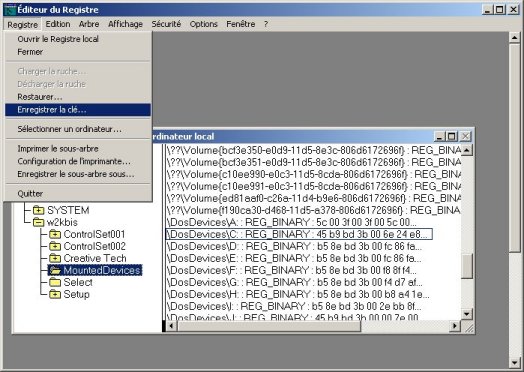The image size is (524, 372).
Task: Select the \DosDevices\E: value
Action: 294,258
